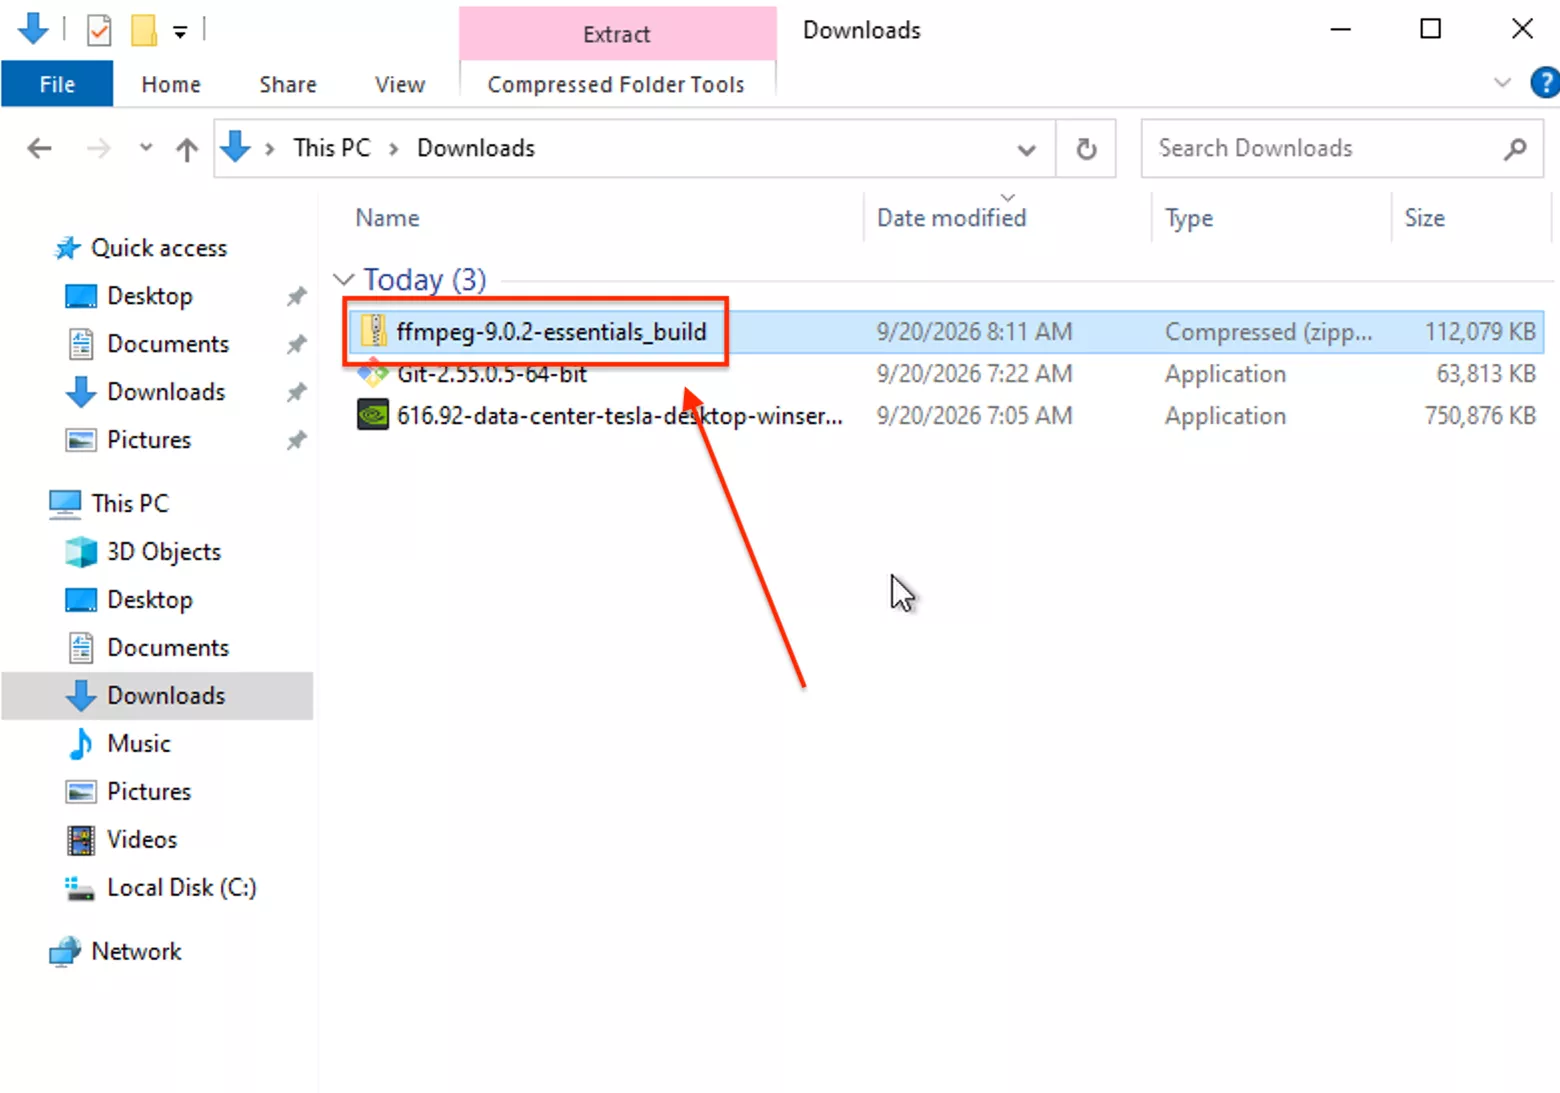Open pinned Pictures under Quick access
1560x1093 pixels.
(x=149, y=440)
